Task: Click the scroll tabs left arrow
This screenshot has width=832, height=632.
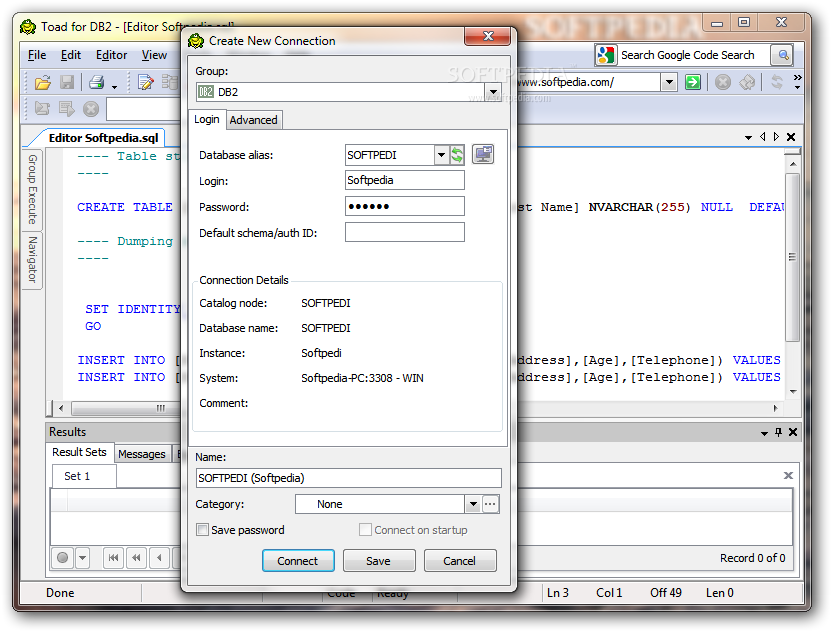Action: [762, 137]
